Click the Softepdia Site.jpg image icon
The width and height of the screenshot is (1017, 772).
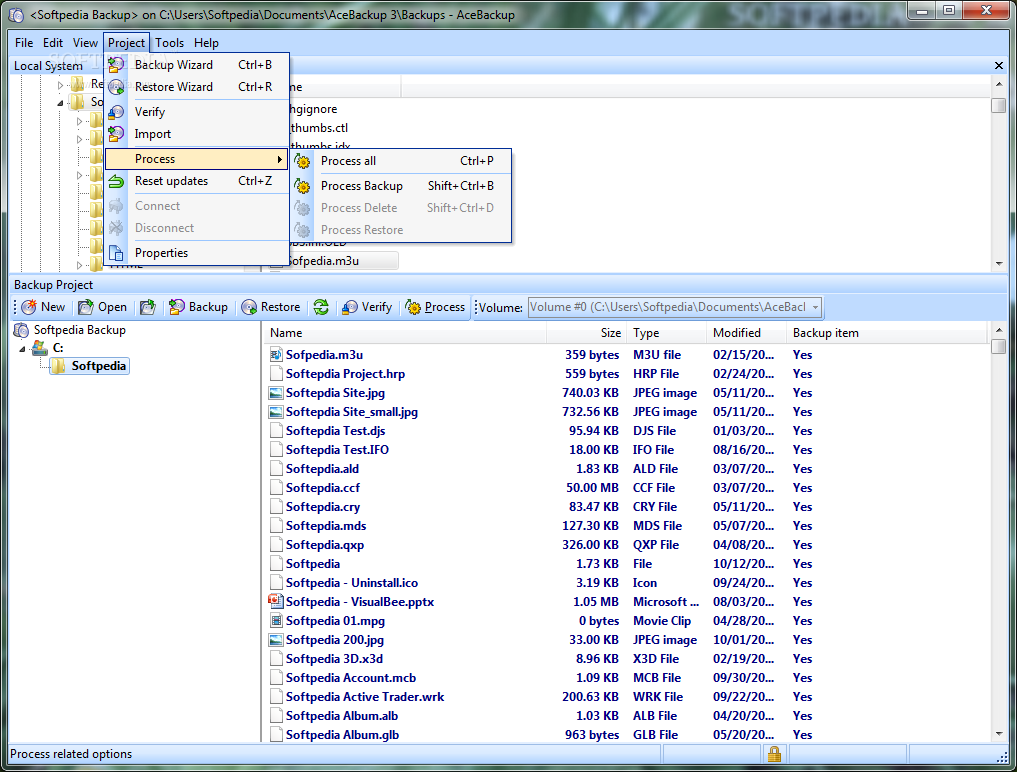276,393
